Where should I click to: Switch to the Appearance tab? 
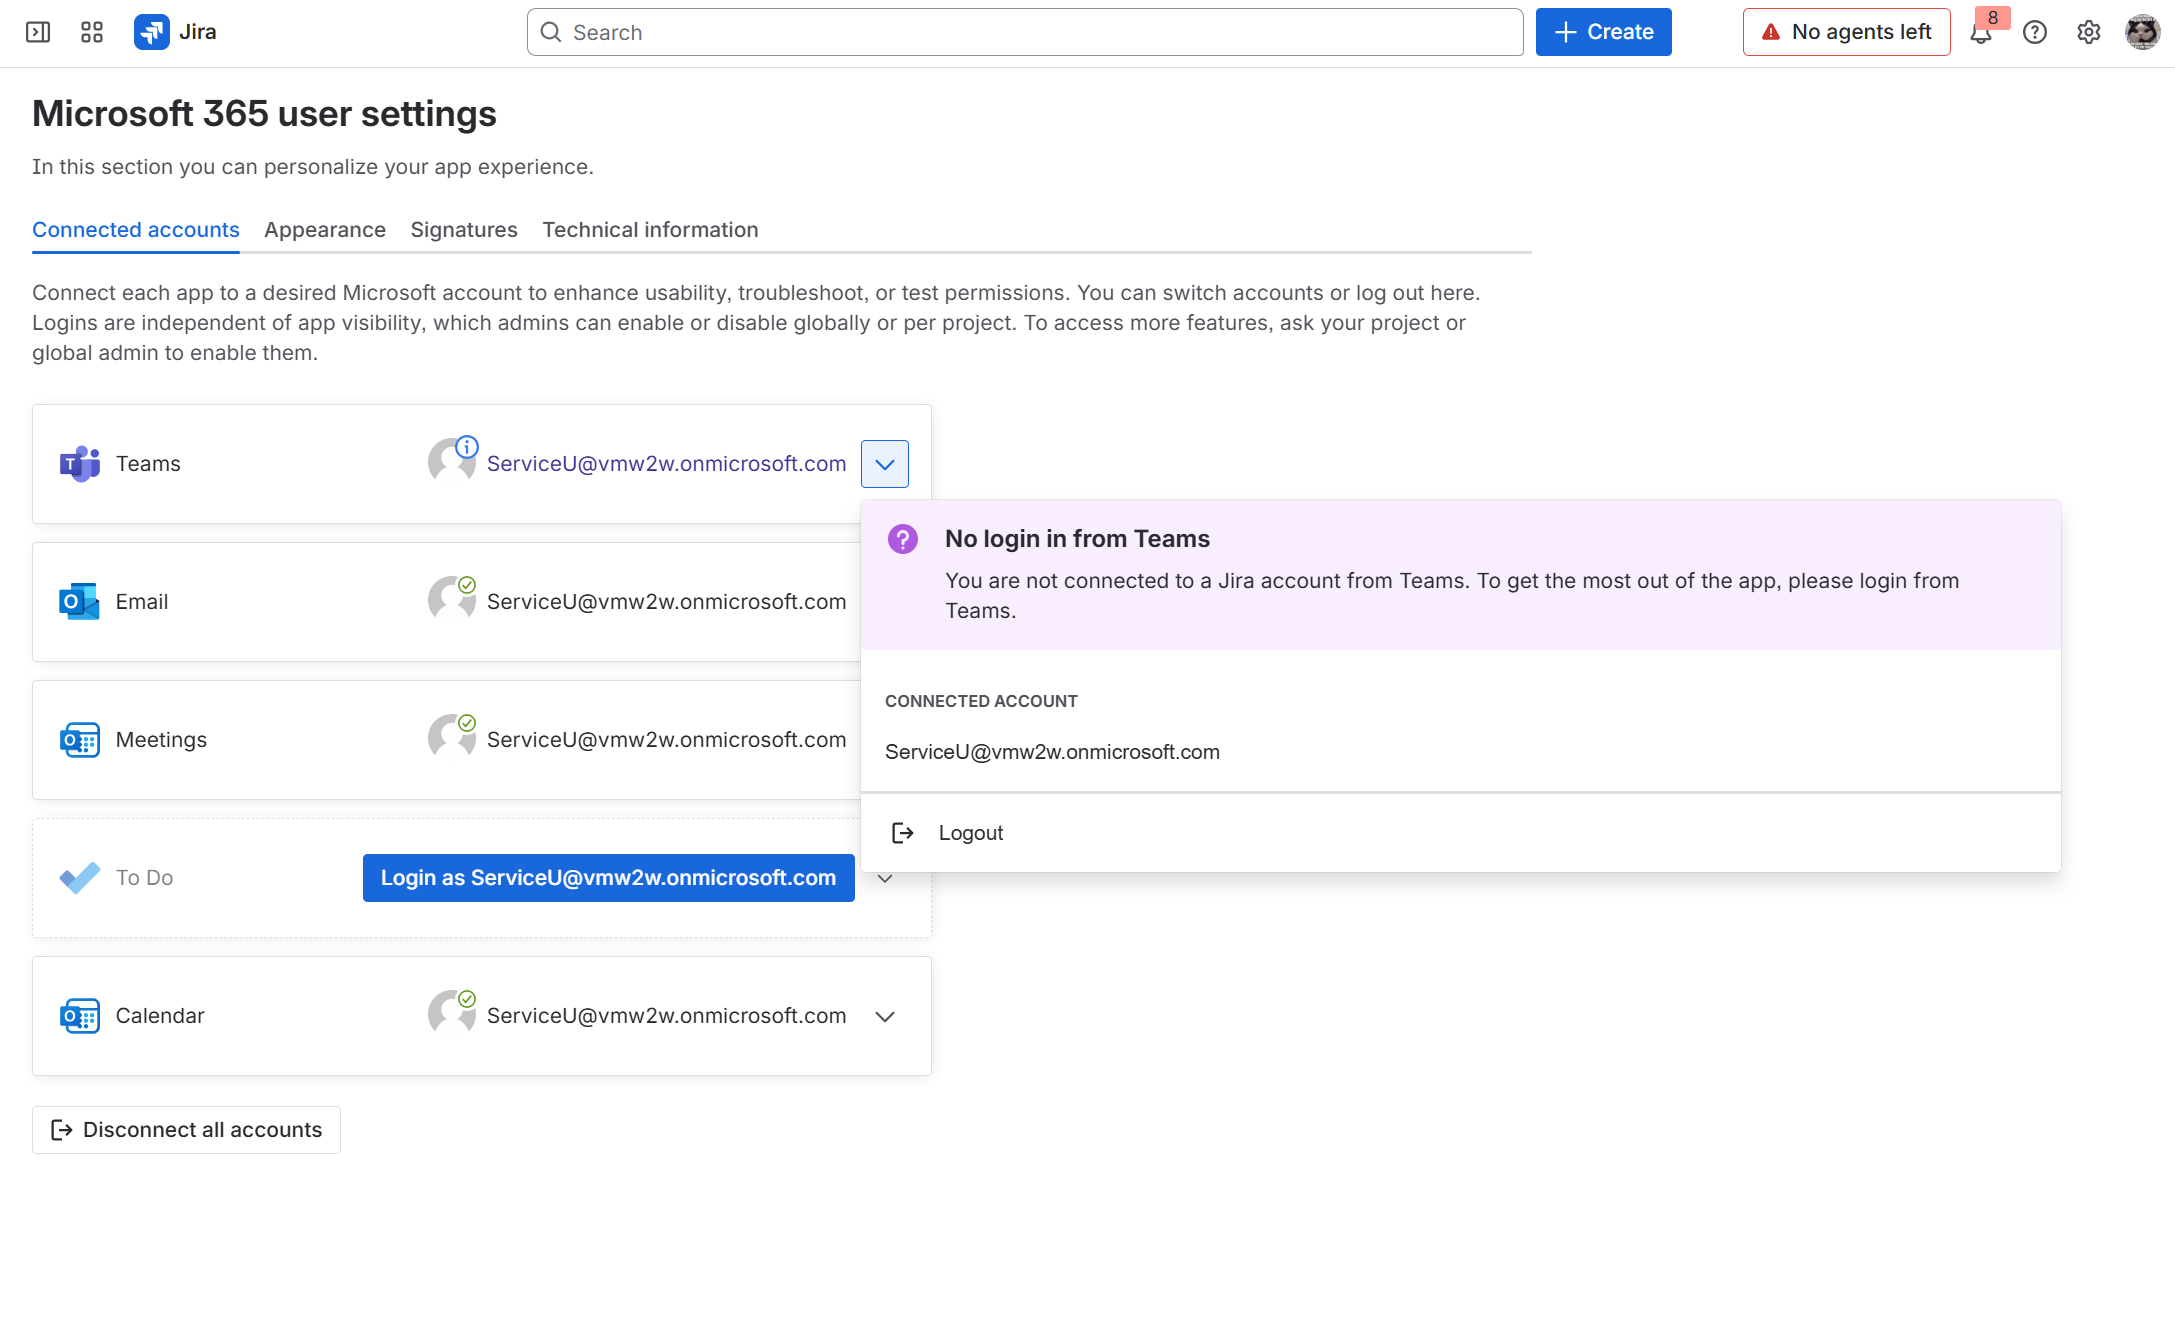tap(325, 230)
